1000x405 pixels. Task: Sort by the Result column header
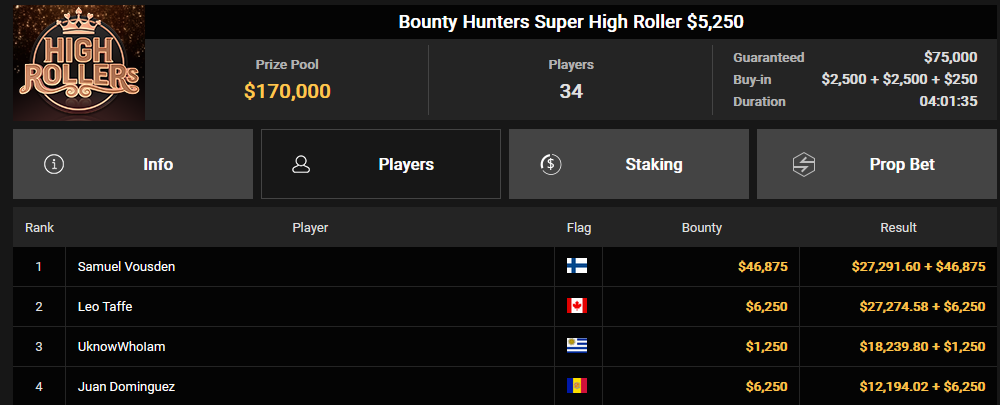click(x=898, y=228)
